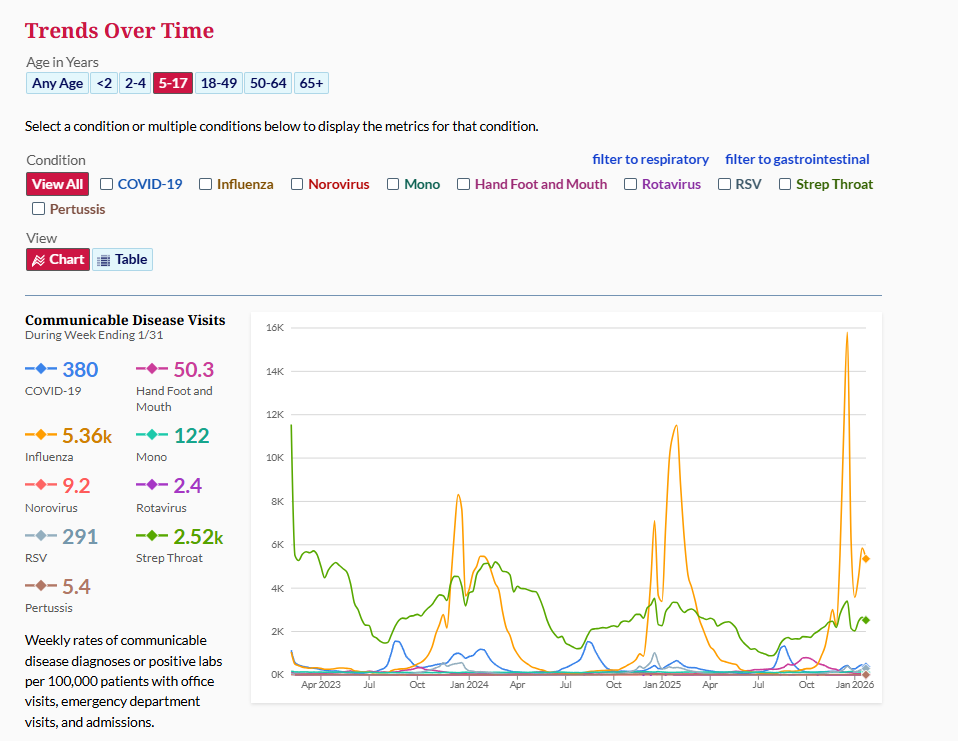Screen dimensions: 958x741
Task: Click the COVID-19 blue legend marker icon
Action: point(42,370)
